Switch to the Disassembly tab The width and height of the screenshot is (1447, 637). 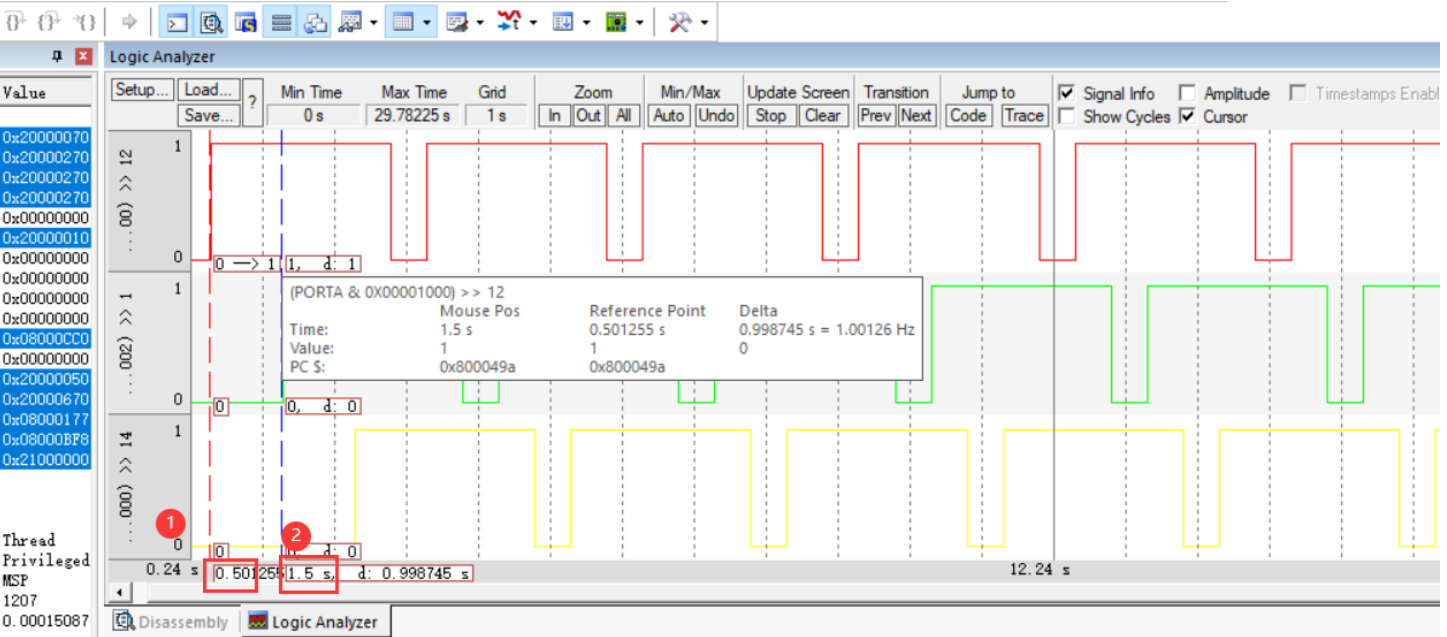tap(172, 622)
